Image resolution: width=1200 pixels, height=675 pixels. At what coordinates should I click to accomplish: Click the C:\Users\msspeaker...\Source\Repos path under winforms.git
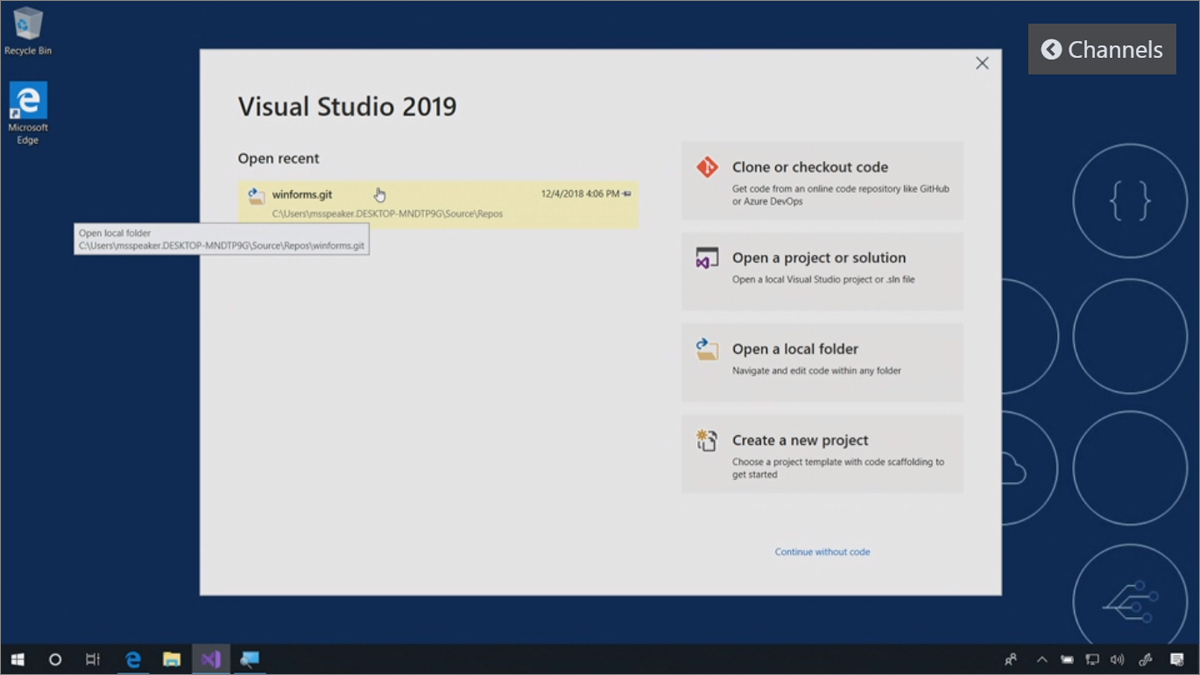coord(387,214)
